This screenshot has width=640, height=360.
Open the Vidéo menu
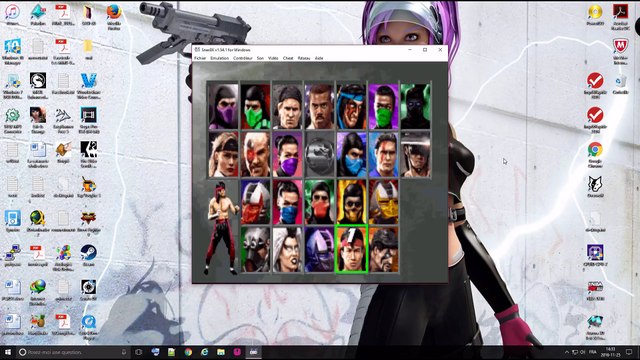[273, 58]
